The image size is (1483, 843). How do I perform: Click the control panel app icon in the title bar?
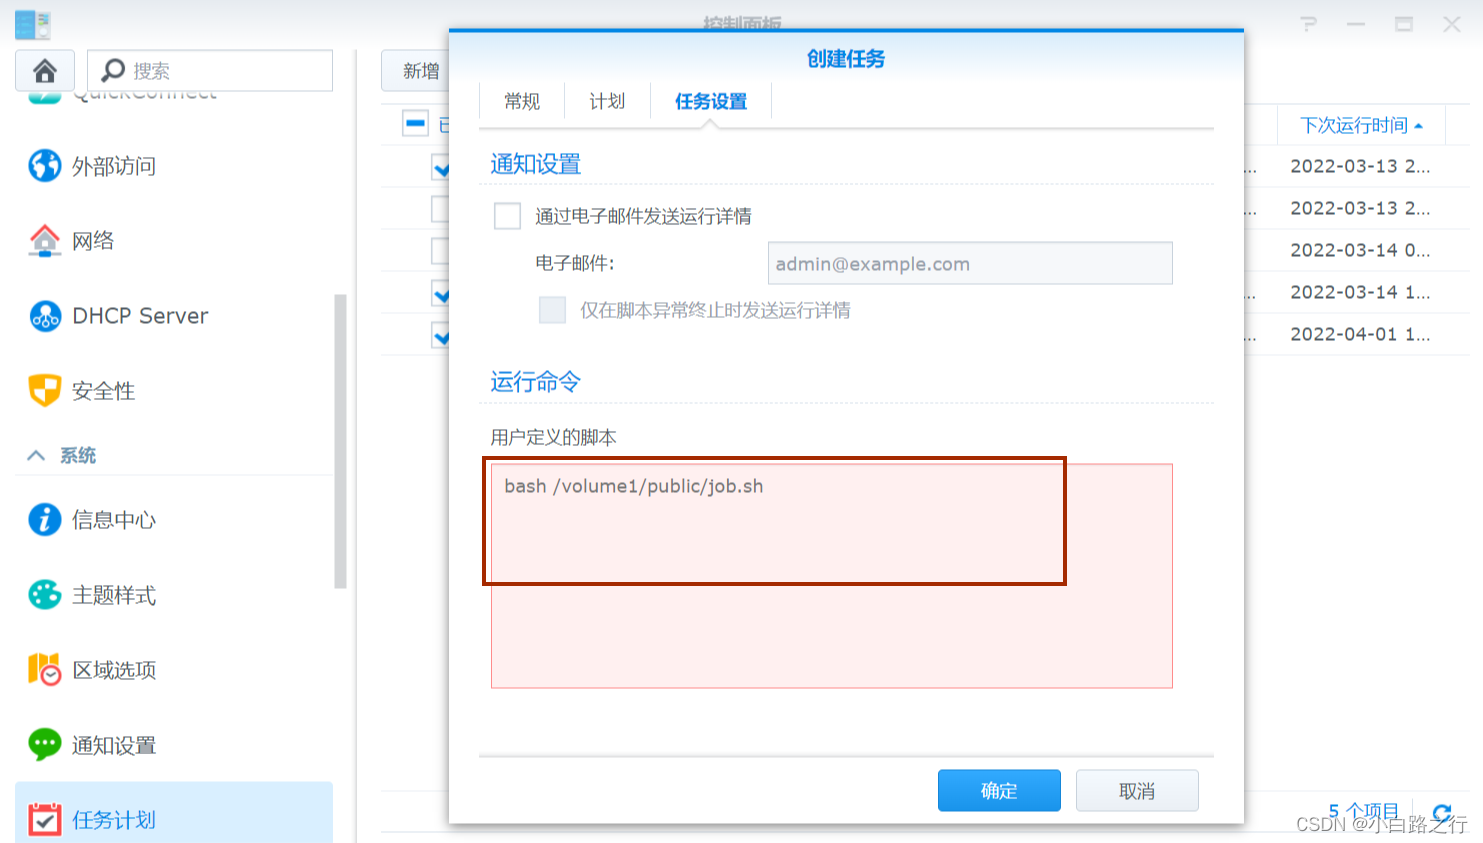coord(33,24)
